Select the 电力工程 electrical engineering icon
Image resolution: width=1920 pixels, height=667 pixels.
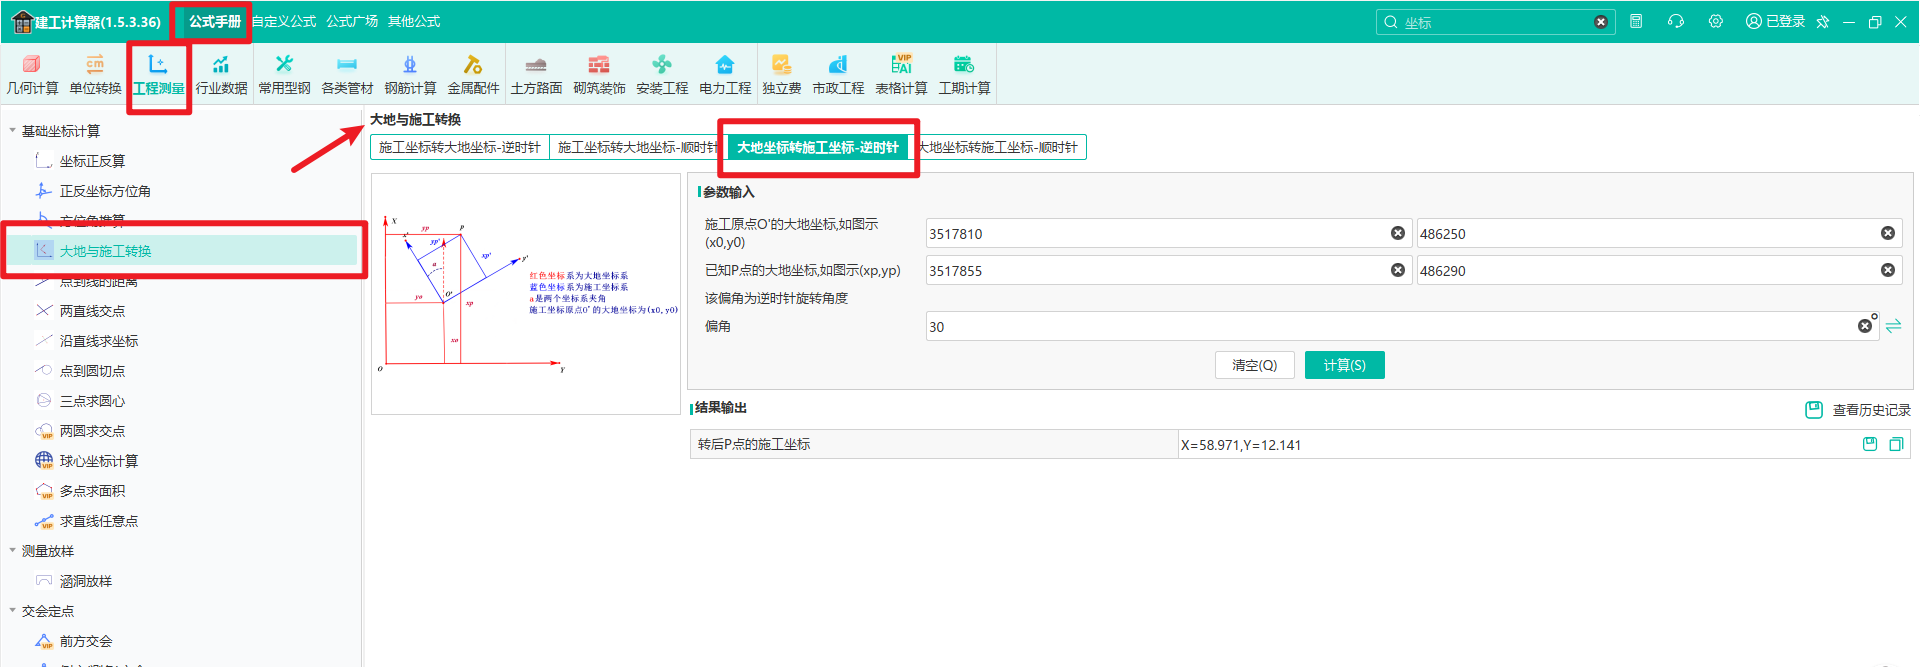(x=725, y=75)
